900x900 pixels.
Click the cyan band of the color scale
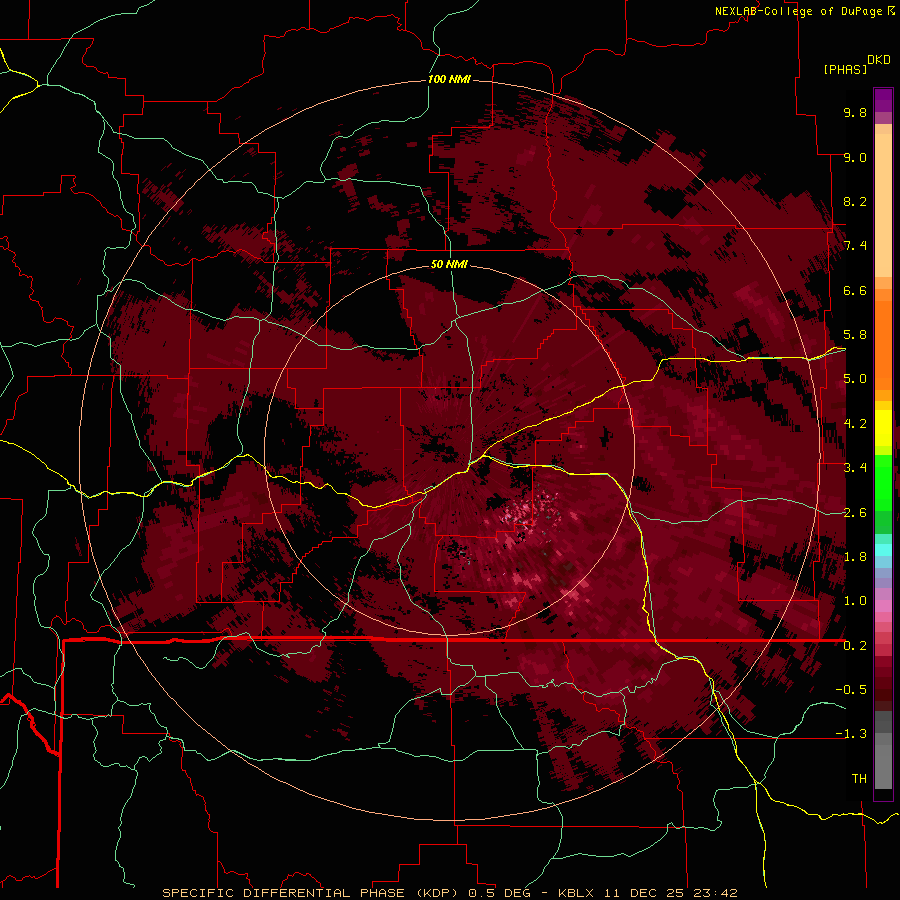[x=883, y=550]
